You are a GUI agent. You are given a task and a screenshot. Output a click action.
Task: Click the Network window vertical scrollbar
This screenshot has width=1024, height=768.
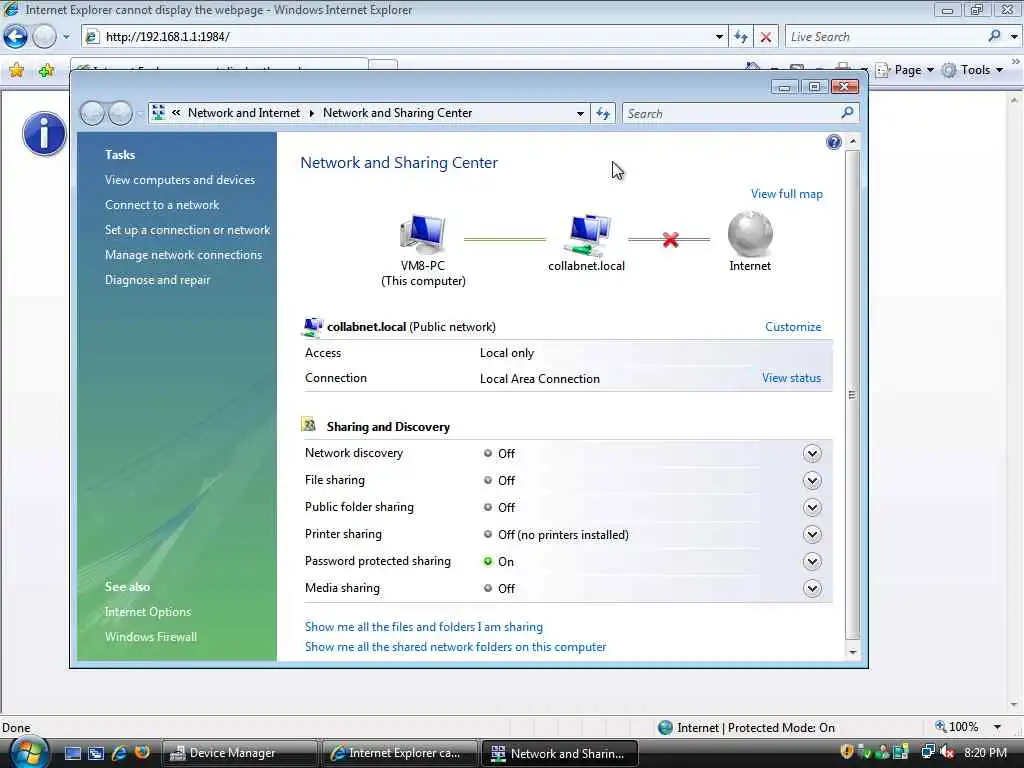(852, 394)
